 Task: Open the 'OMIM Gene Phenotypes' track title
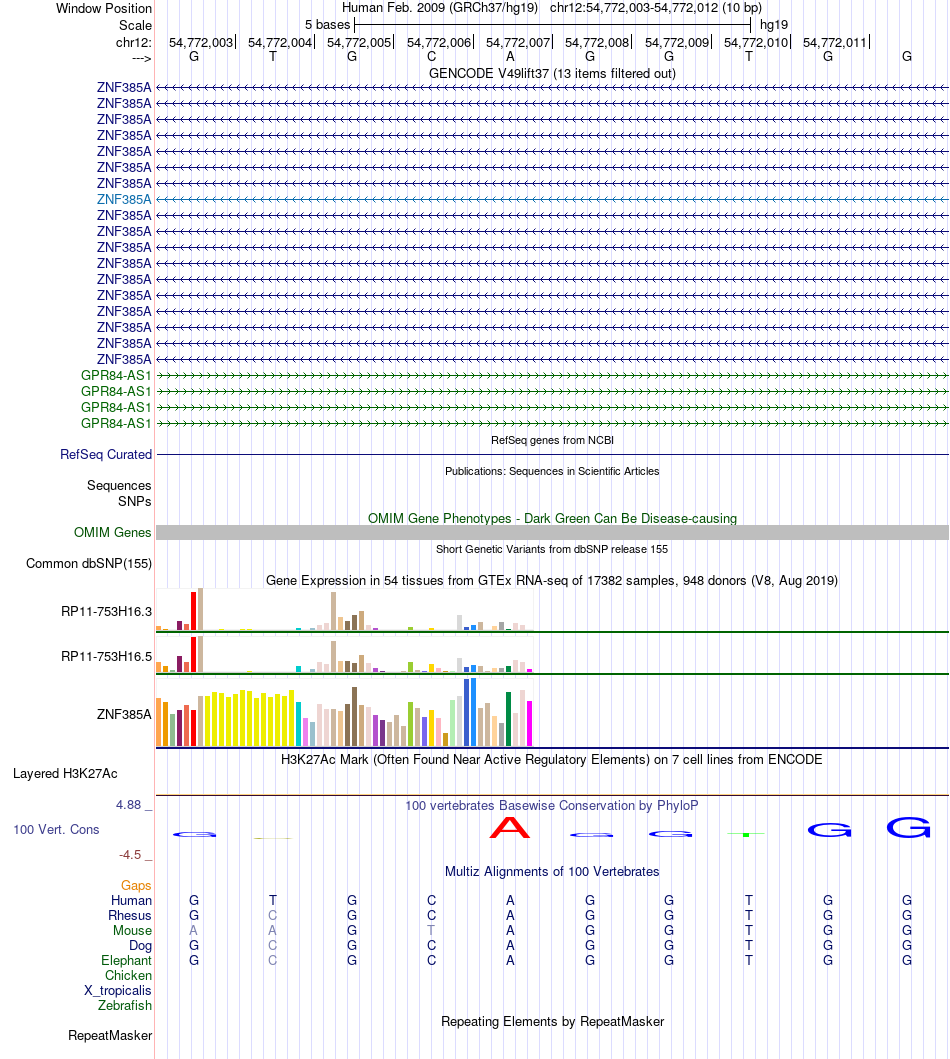(x=552, y=518)
